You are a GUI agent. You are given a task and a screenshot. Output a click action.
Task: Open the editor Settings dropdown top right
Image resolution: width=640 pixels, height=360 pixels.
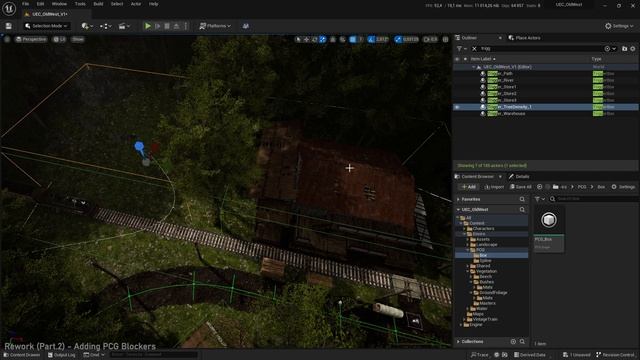[x=619, y=26]
